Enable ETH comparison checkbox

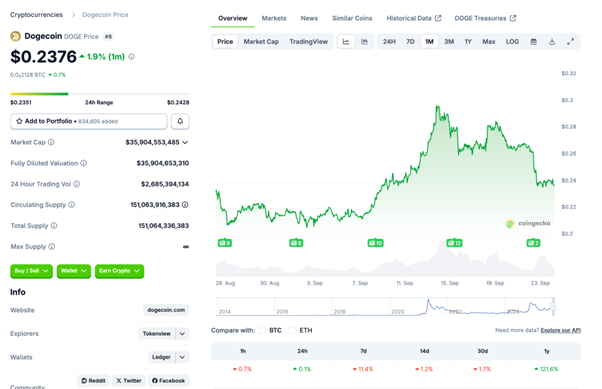[293, 330]
